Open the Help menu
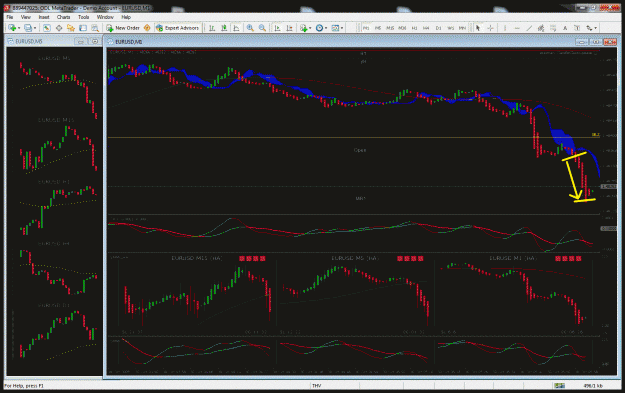 [x=126, y=17]
